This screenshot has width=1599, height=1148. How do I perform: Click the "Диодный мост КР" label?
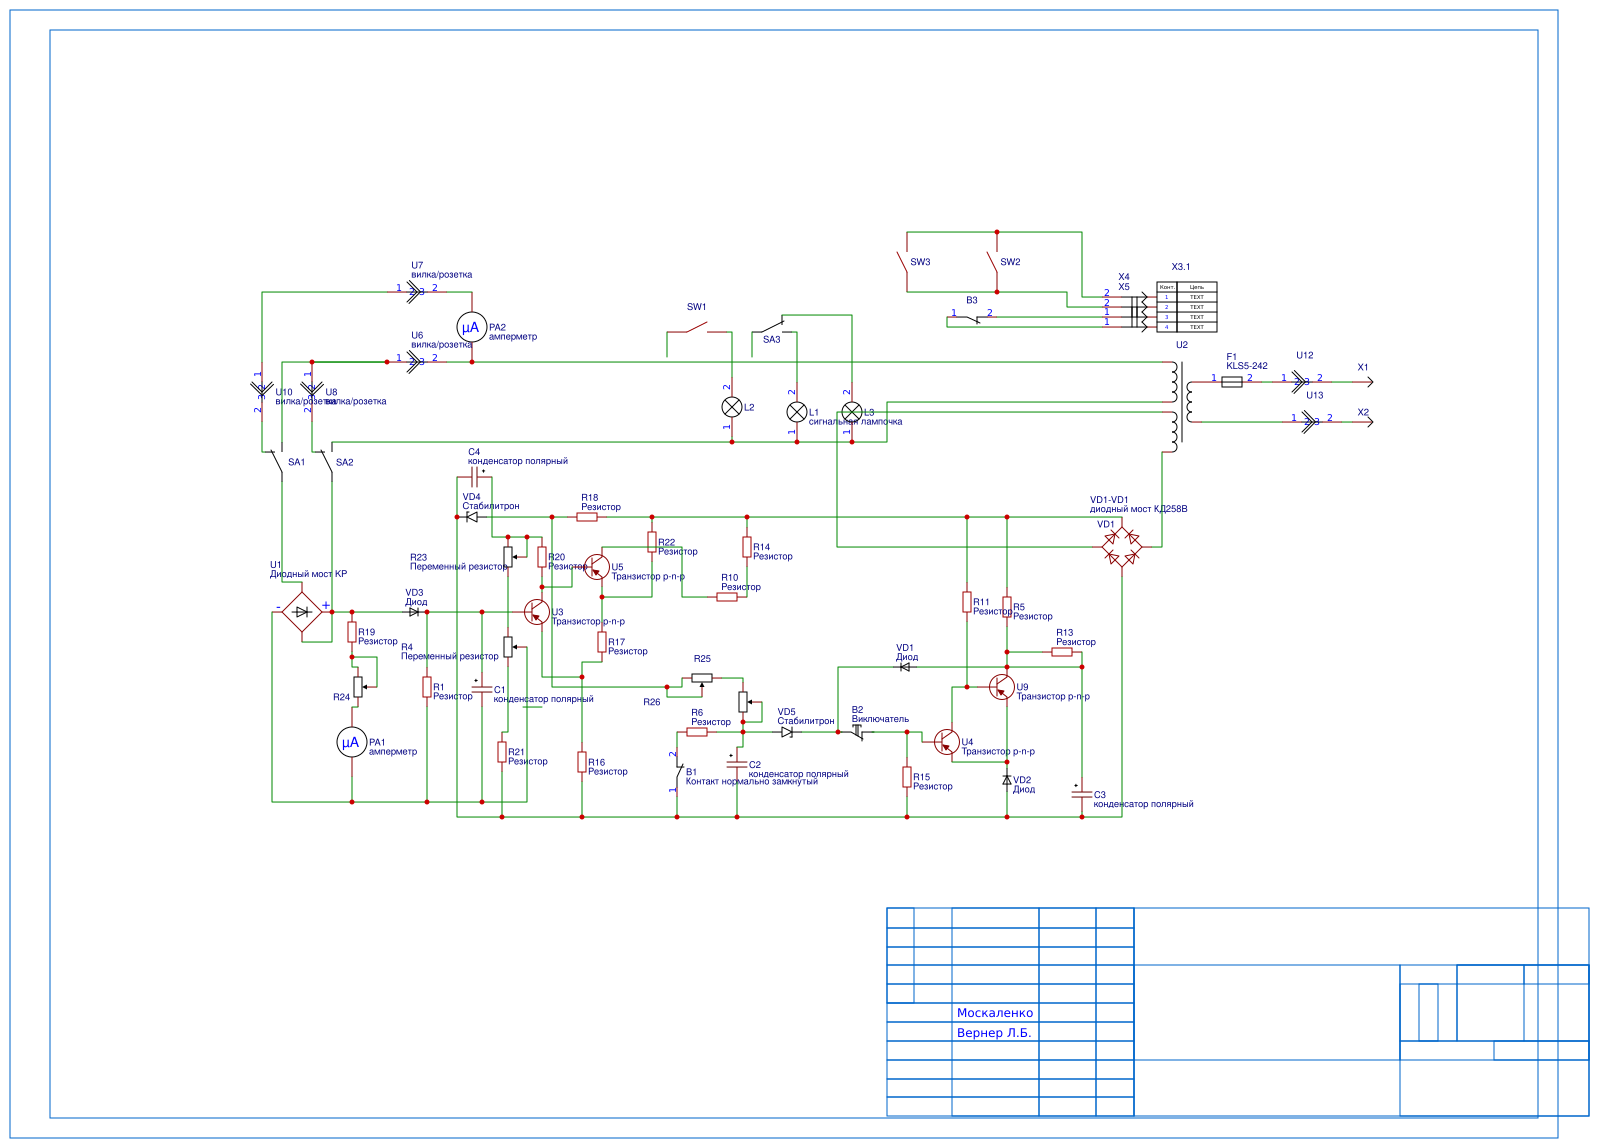pos(308,574)
